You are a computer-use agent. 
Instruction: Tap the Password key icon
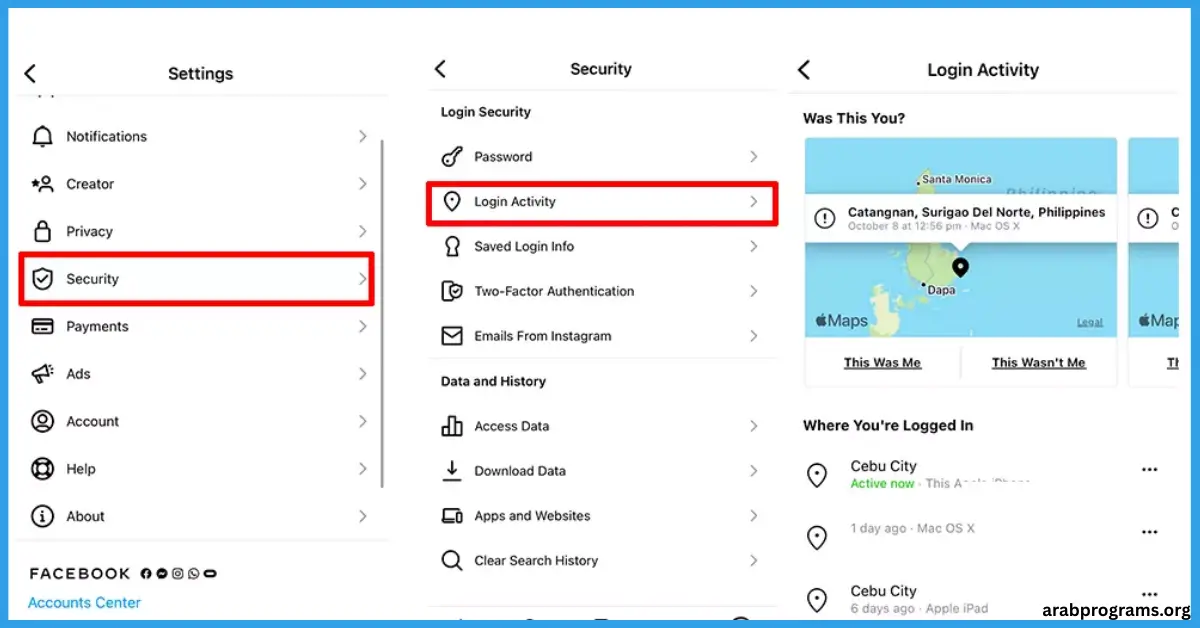[452, 157]
